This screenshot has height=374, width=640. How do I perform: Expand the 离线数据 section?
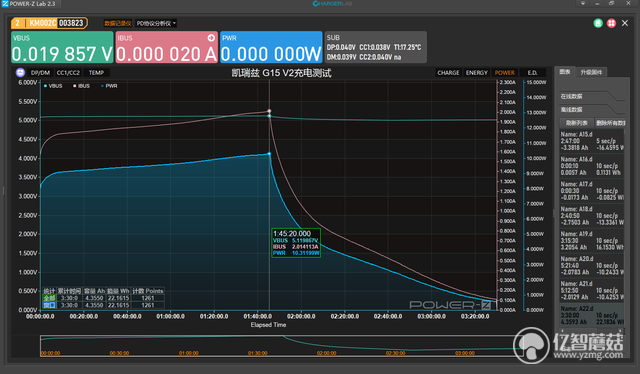coord(591,109)
